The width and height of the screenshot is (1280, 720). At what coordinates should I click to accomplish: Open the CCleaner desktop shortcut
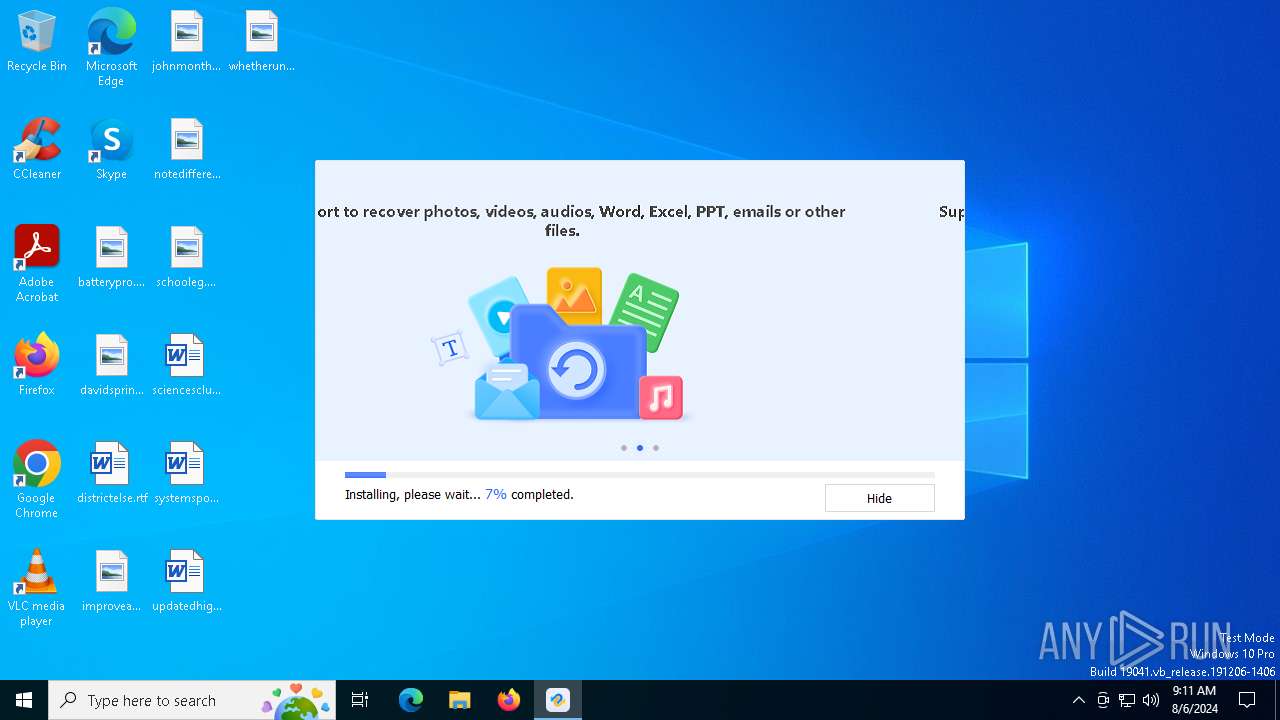pyautogui.click(x=37, y=150)
